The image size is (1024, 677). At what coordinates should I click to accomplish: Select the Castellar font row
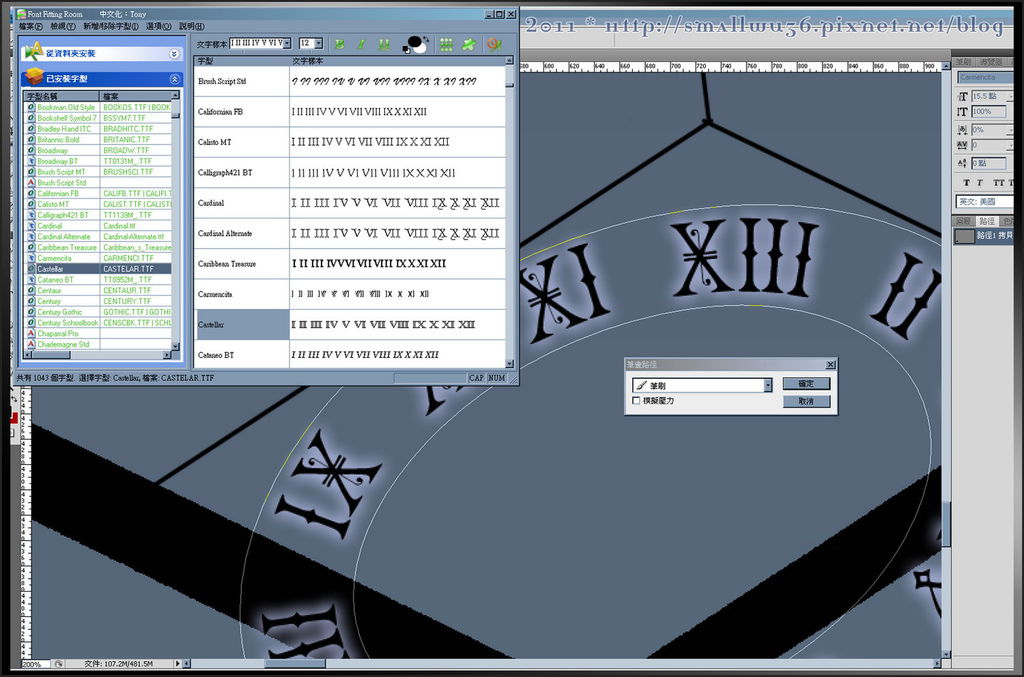98,269
